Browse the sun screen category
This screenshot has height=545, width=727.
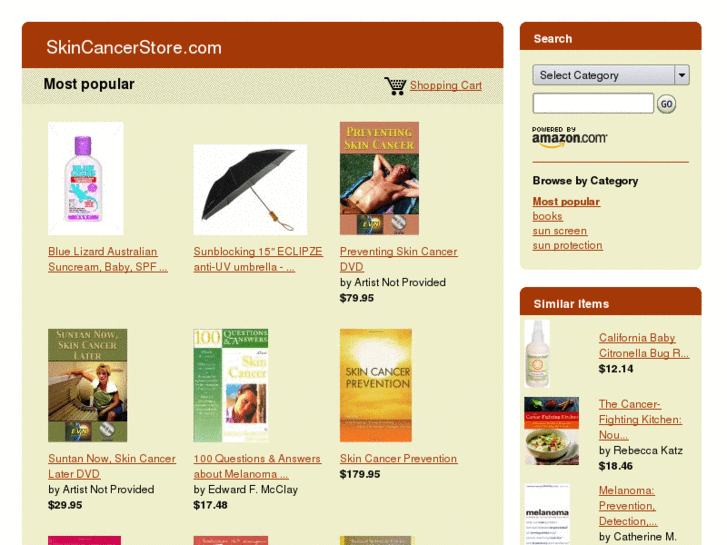click(x=560, y=231)
